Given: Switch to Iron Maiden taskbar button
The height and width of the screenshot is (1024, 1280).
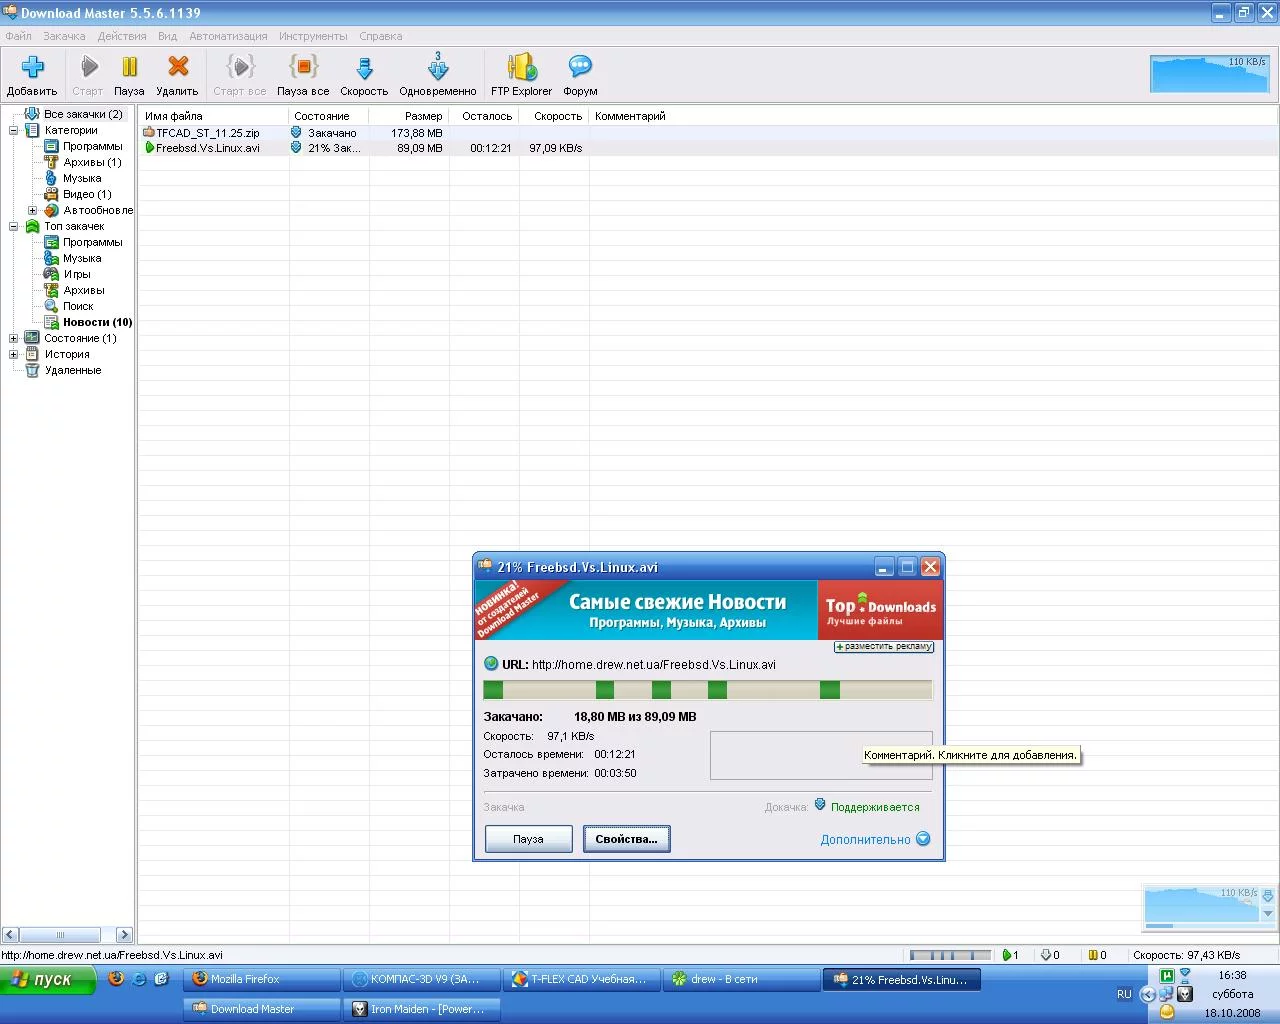Looking at the screenshot, I should (x=422, y=1009).
